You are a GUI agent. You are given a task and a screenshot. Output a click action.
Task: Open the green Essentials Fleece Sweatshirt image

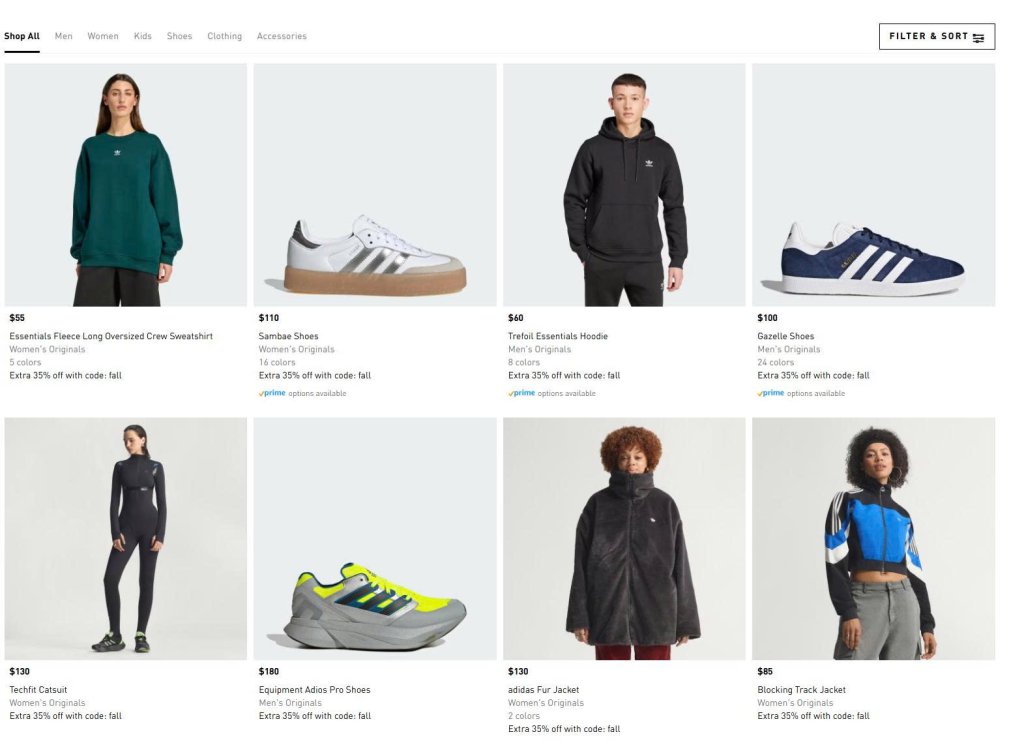[126, 185]
